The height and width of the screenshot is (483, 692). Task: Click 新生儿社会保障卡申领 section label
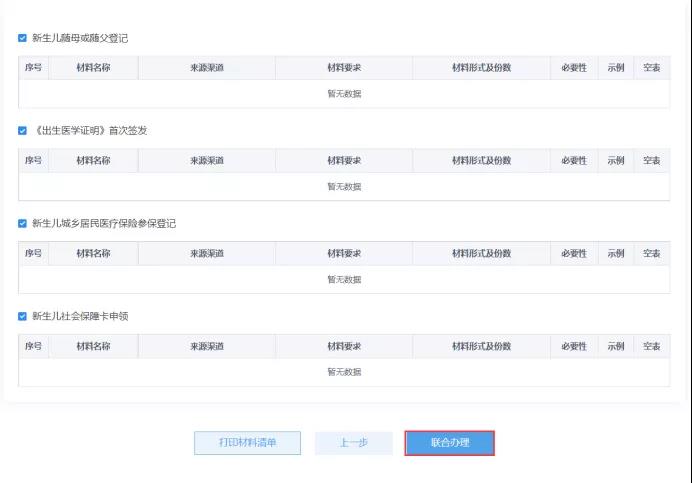[80, 316]
